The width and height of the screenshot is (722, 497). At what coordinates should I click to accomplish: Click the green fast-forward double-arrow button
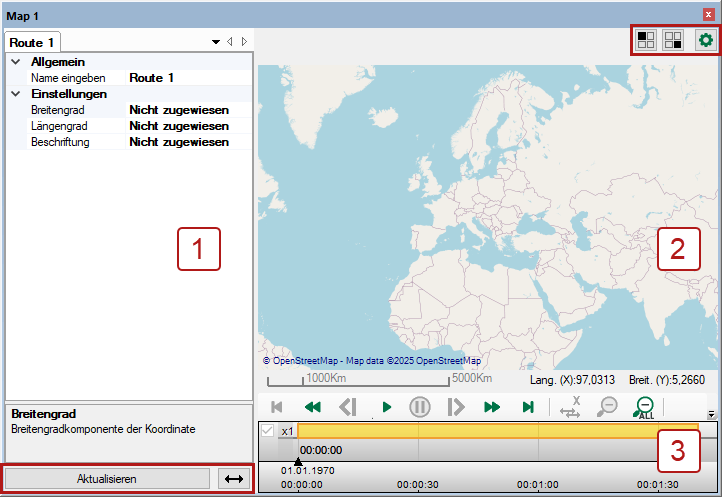(492, 407)
